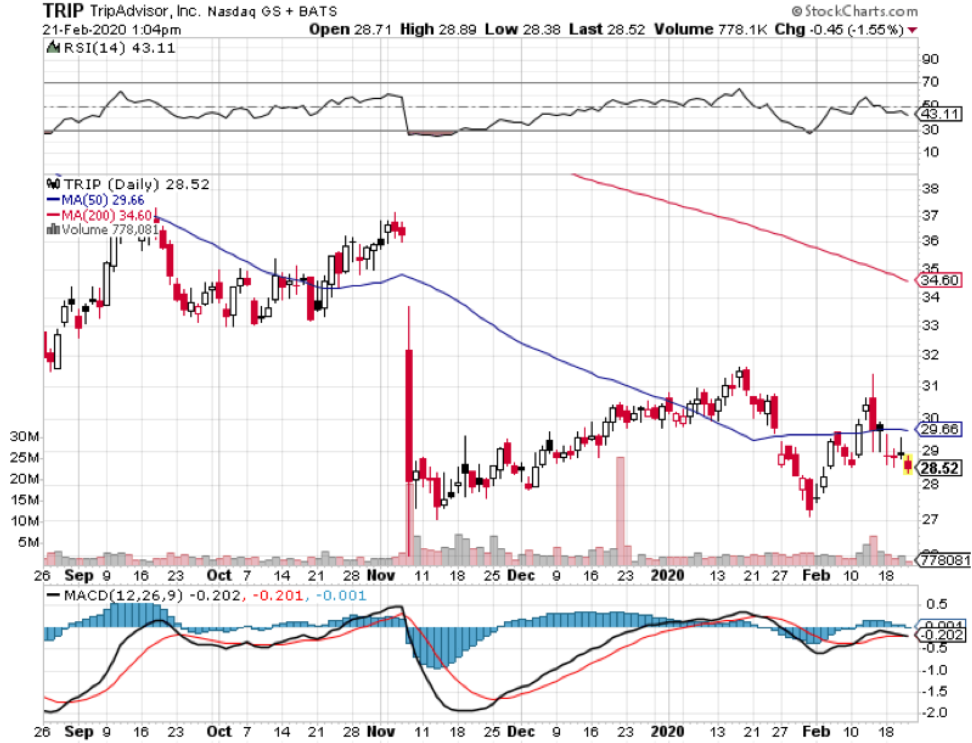Click the 29.66 blue price tag on axis
Viewport: 972px width, 743px height.
[939, 429]
